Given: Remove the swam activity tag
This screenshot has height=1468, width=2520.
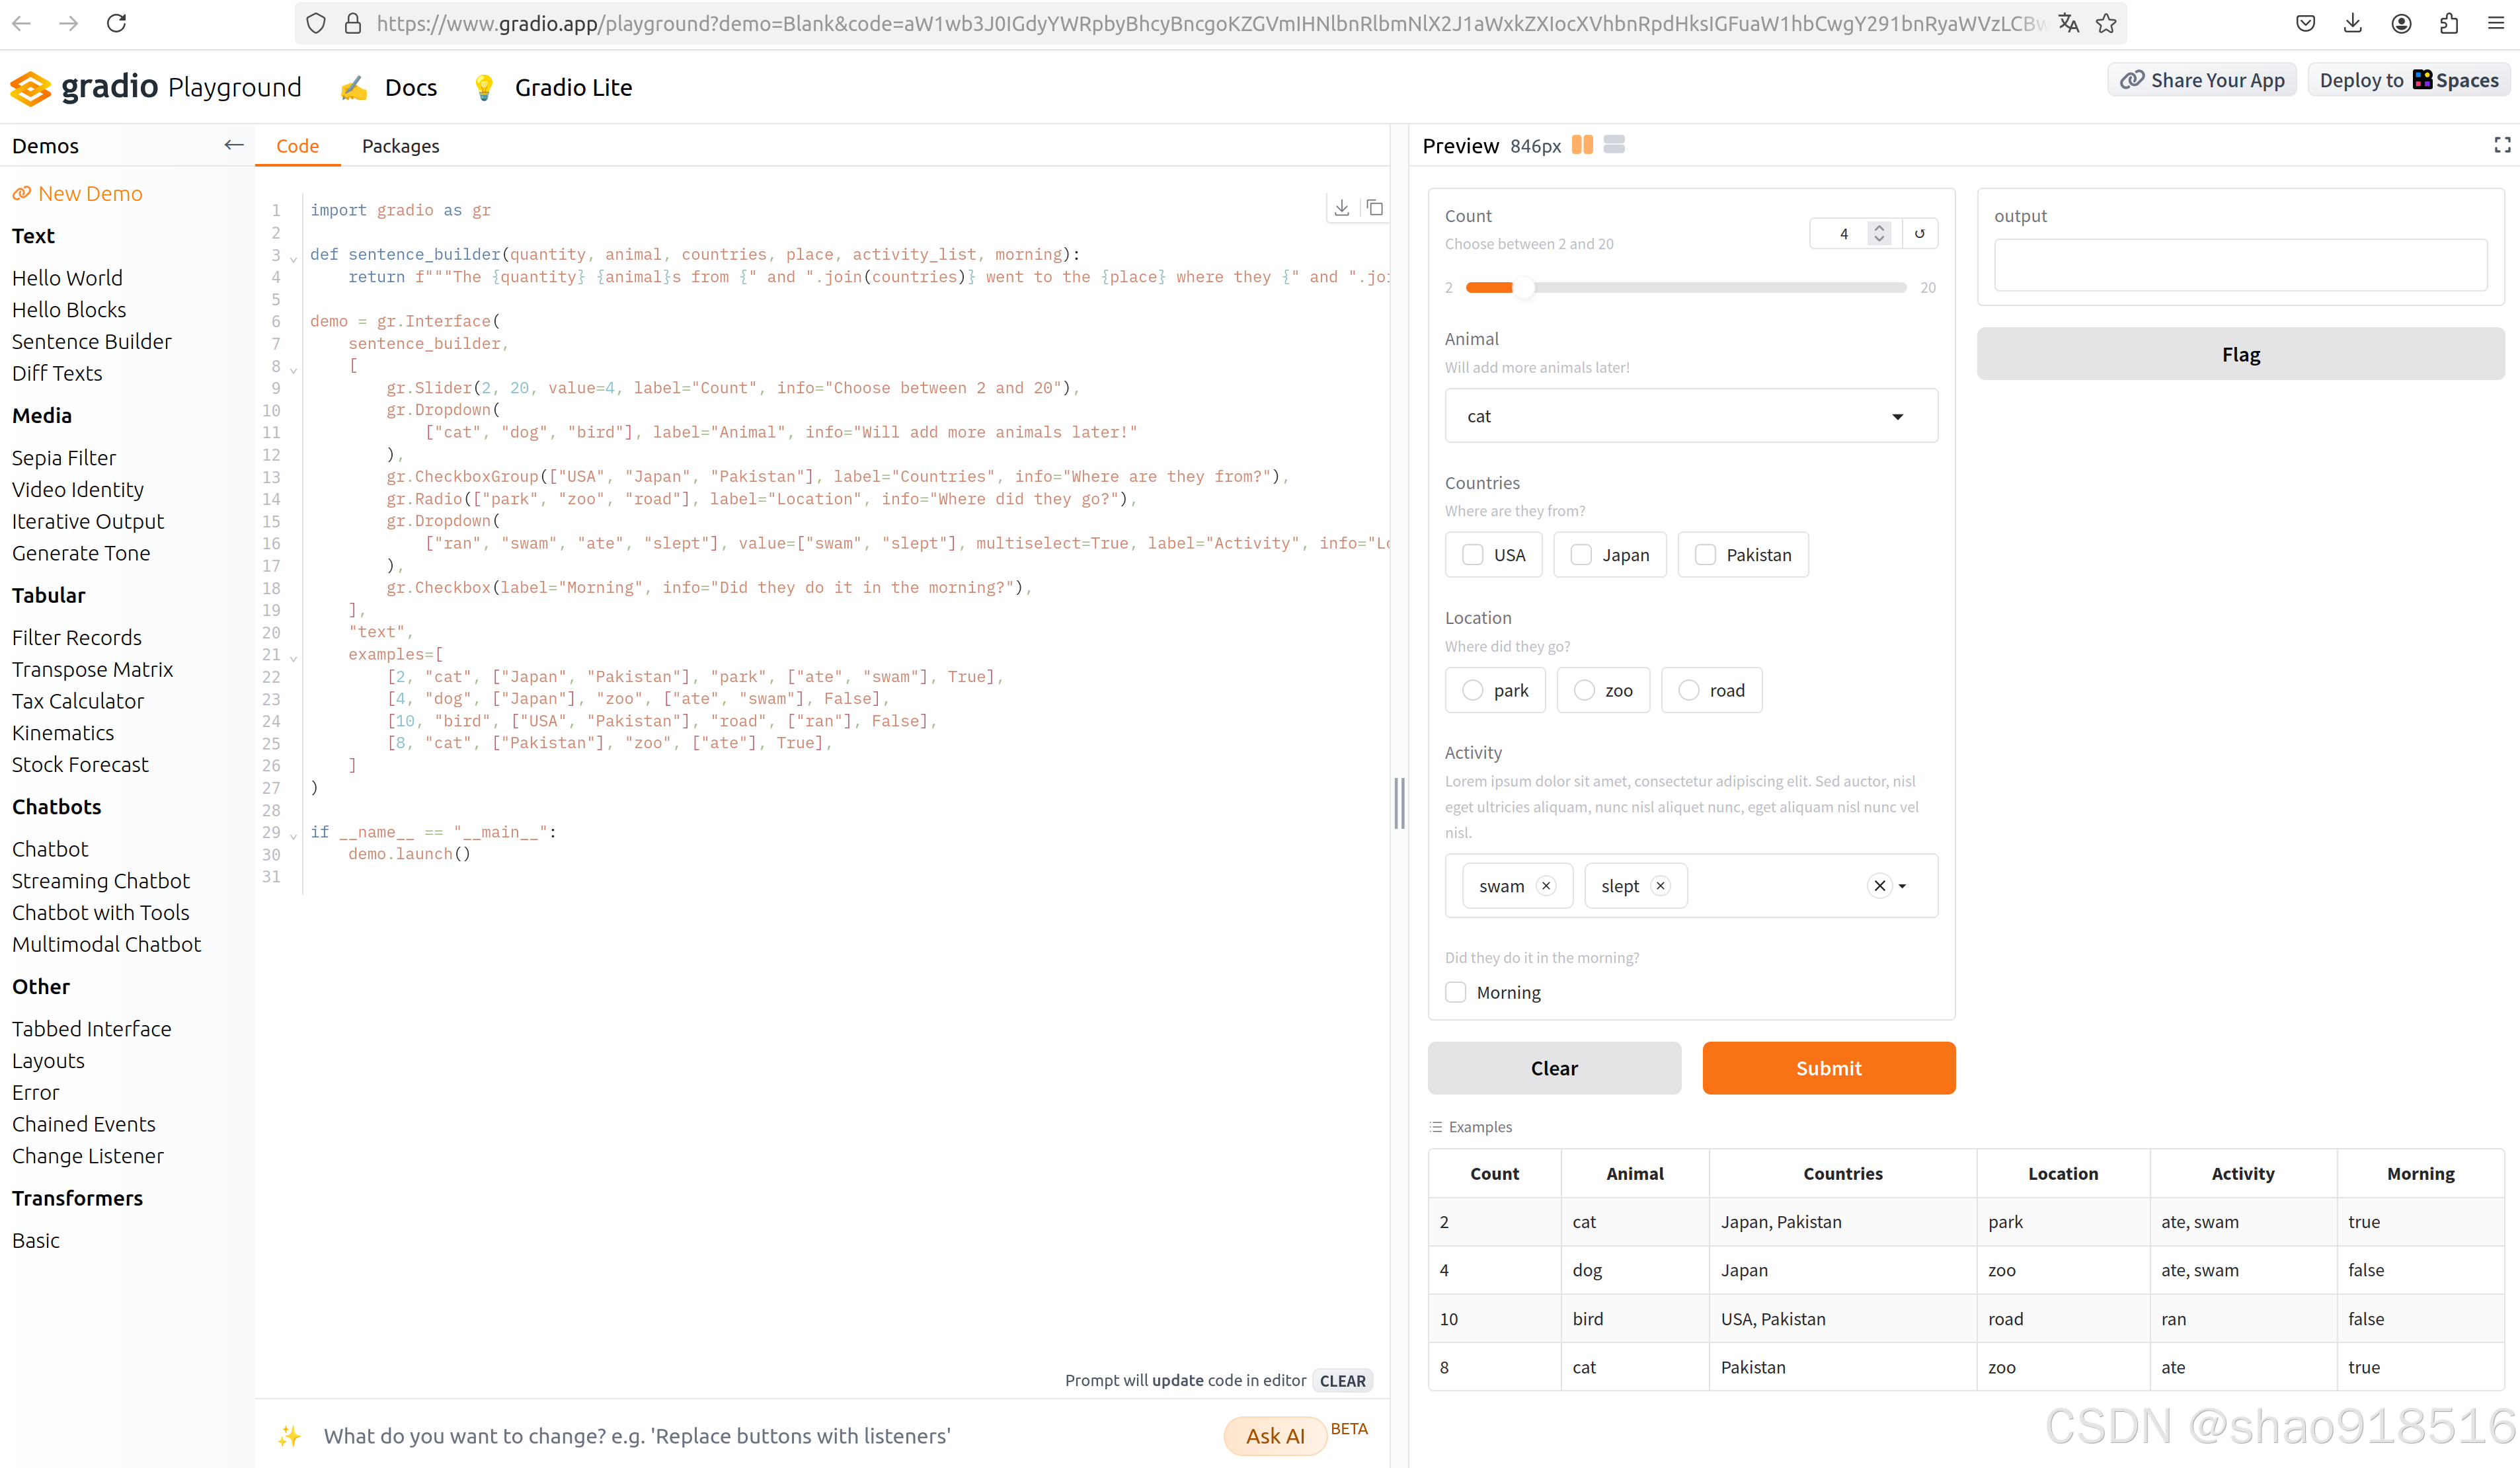Looking at the screenshot, I should click(1546, 885).
